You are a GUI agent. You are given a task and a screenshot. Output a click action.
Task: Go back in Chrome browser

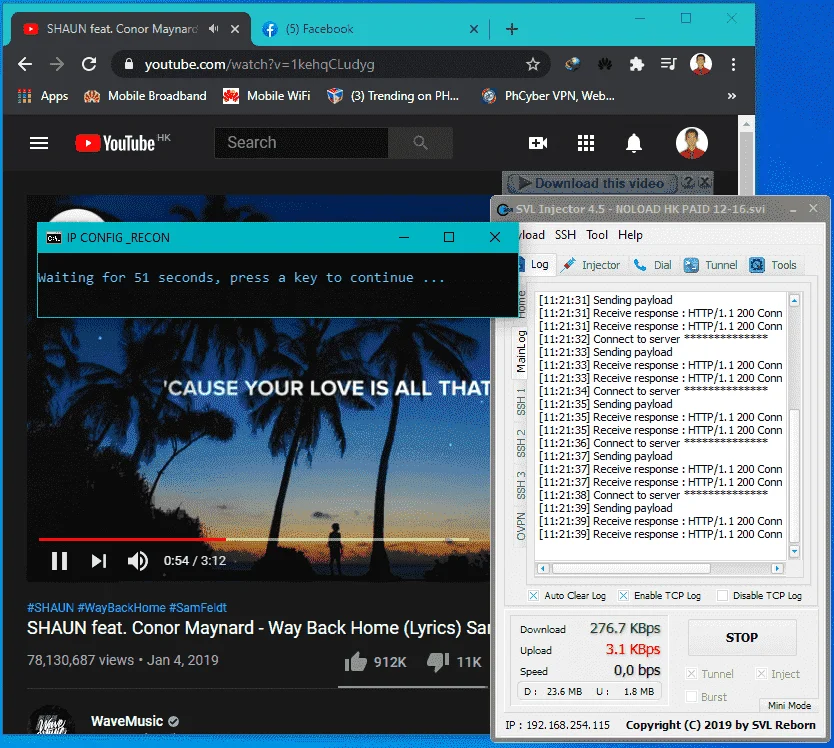point(25,64)
